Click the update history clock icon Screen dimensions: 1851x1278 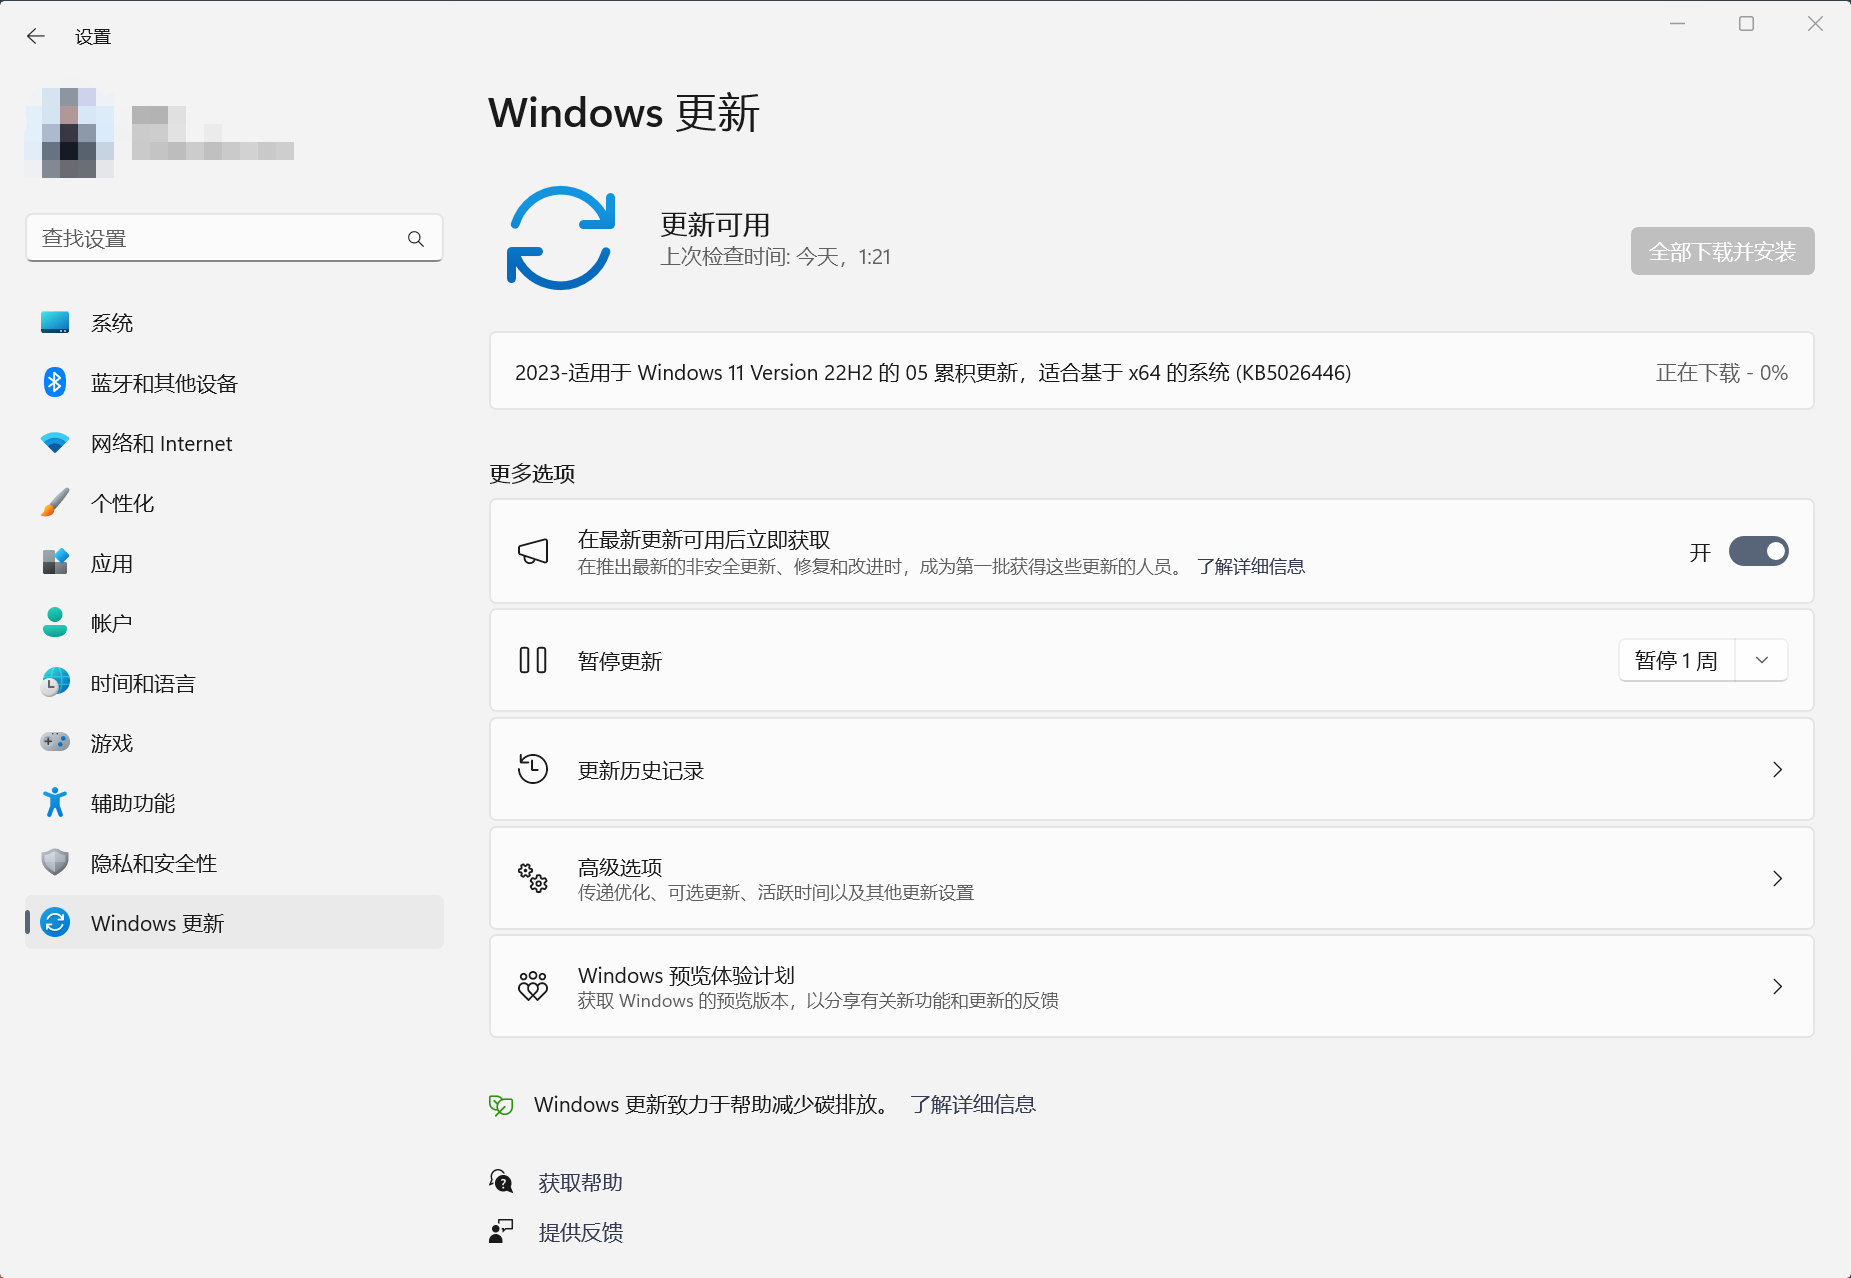(x=533, y=769)
